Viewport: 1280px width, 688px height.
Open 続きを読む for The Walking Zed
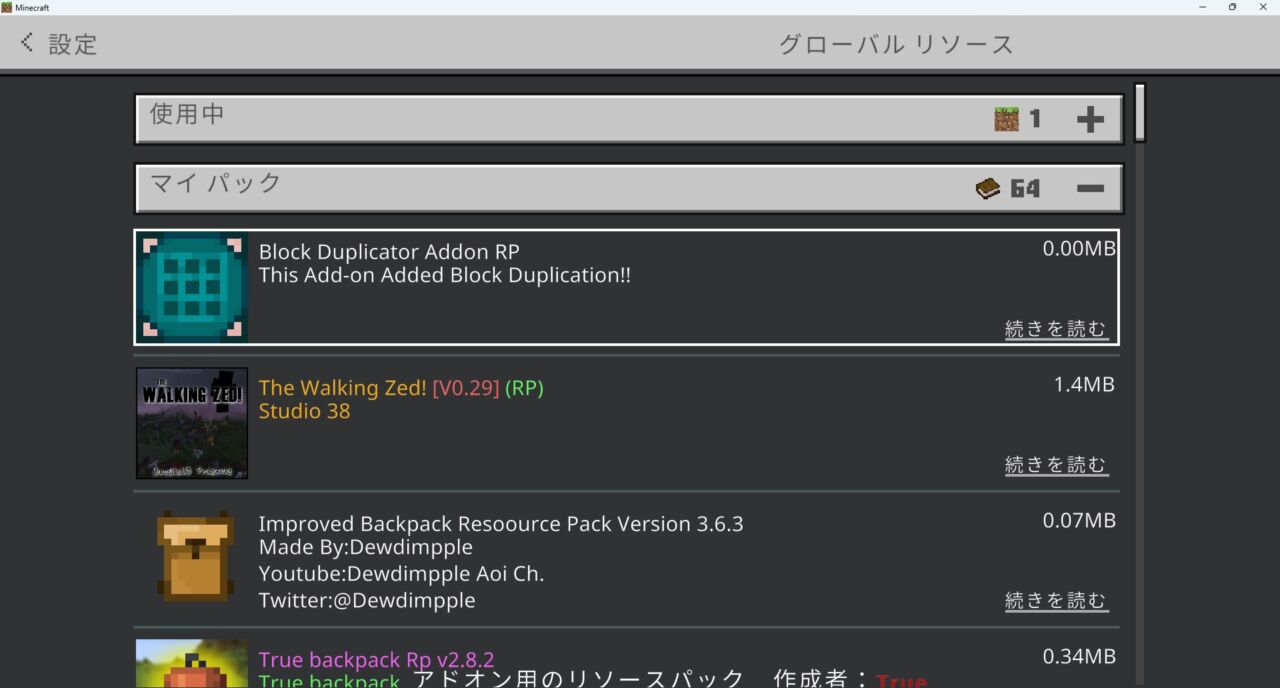pos(1056,465)
